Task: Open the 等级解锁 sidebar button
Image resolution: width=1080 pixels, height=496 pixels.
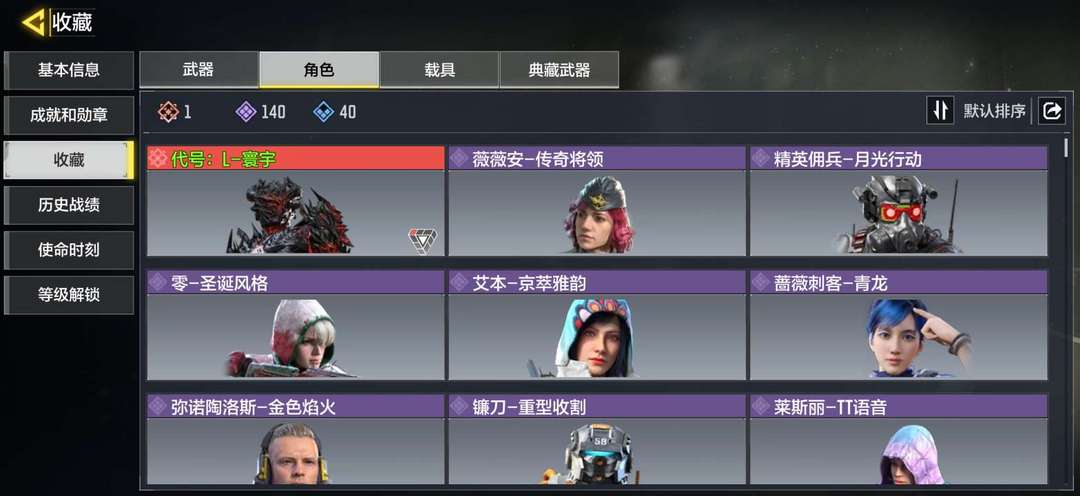Action: (x=69, y=295)
